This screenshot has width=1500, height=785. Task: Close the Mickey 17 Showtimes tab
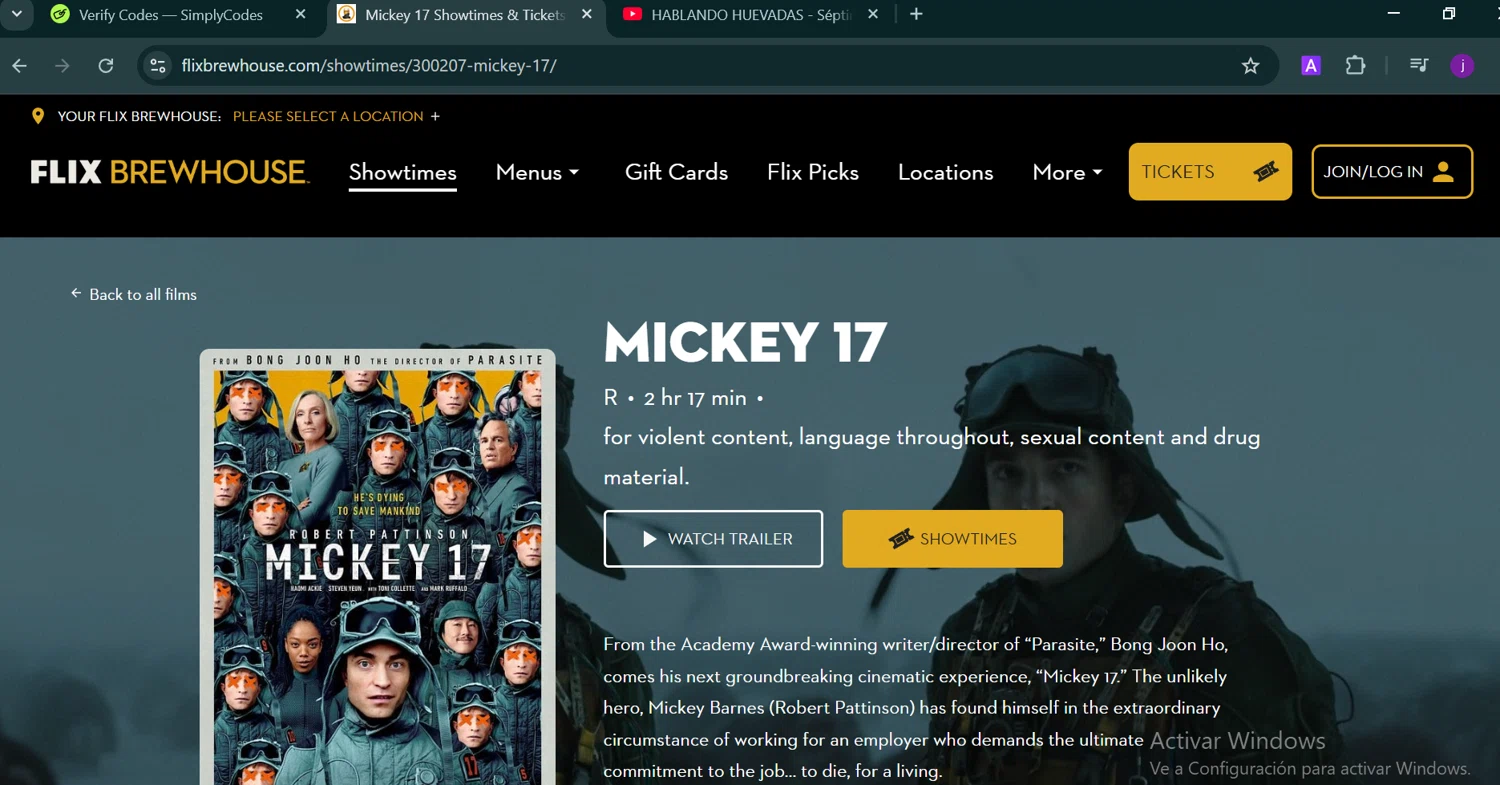587,15
